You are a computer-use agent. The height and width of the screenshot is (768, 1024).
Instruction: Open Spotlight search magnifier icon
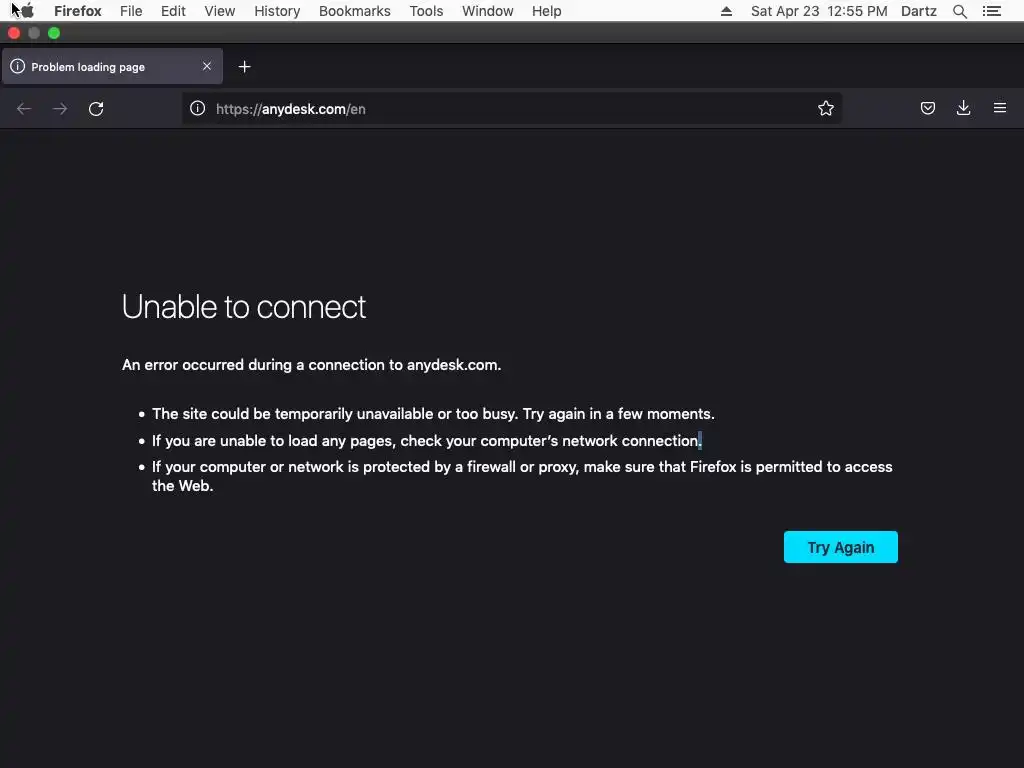coord(959,11)
